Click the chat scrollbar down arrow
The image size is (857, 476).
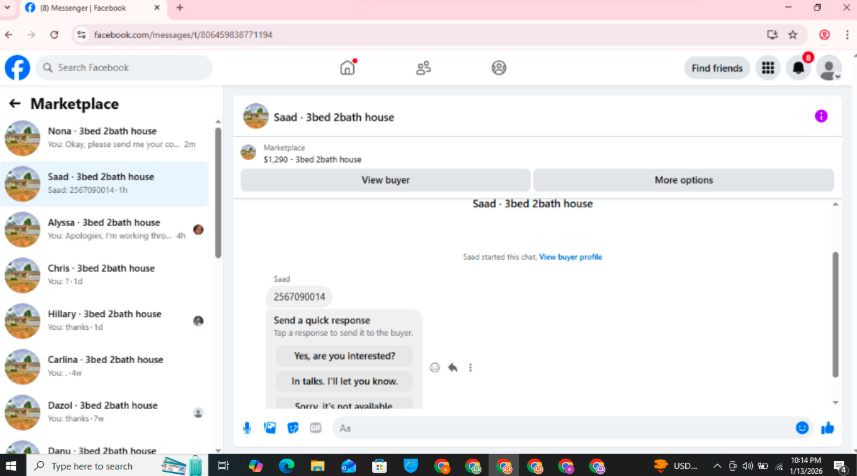[x=835, y=403]
